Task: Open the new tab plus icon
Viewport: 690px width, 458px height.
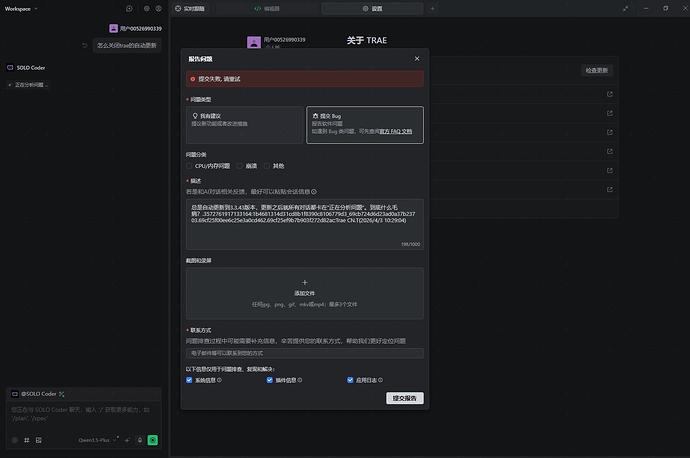Action: coord(432,8)
